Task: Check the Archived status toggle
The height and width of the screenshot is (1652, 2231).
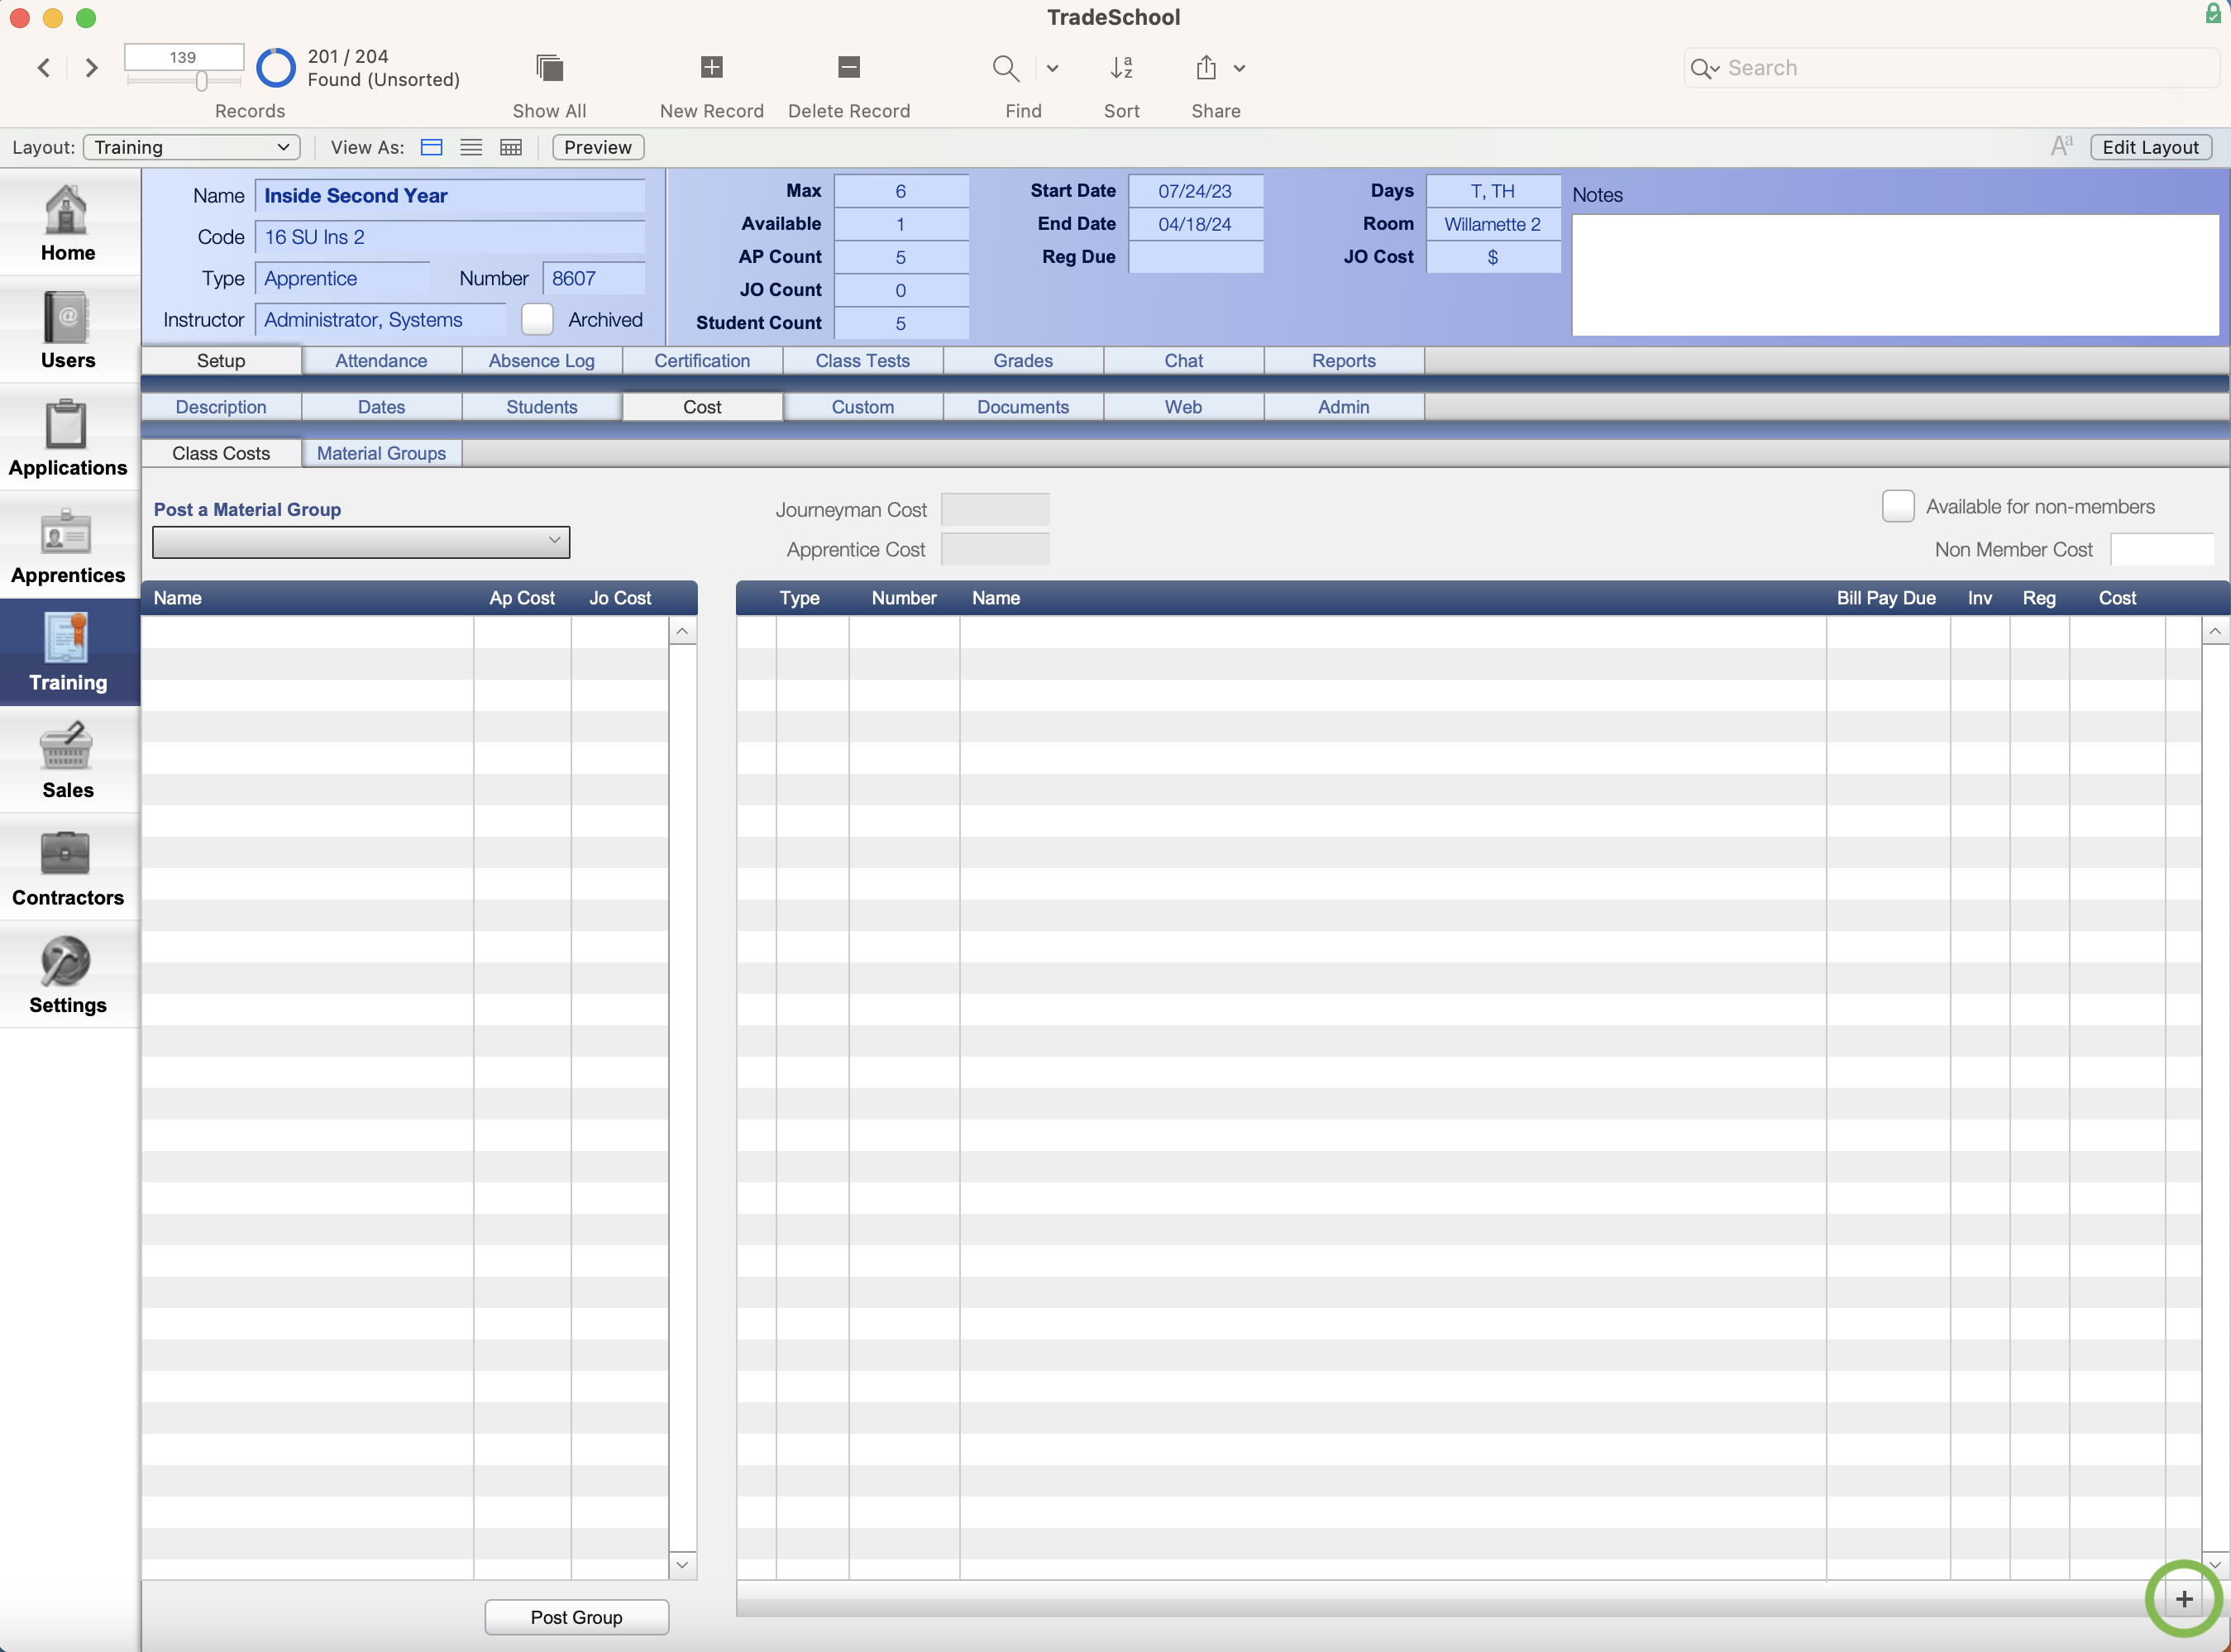Action: click(x=537, y=319)
